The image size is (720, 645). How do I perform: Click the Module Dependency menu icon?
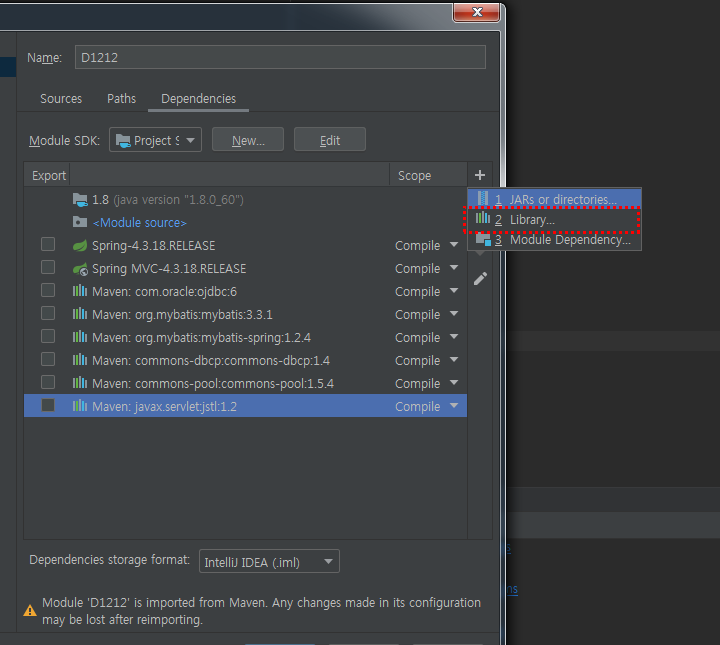[484, 239]
